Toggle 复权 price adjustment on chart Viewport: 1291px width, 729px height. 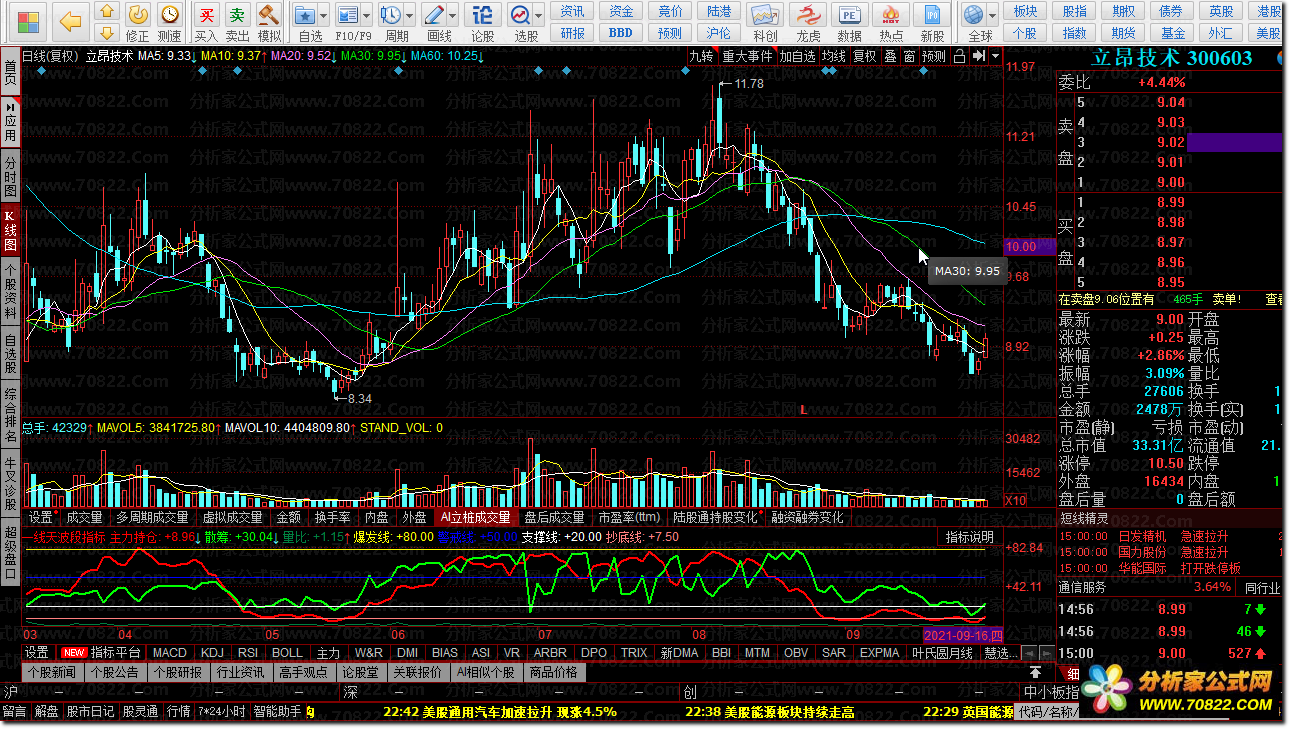point(864,56)
